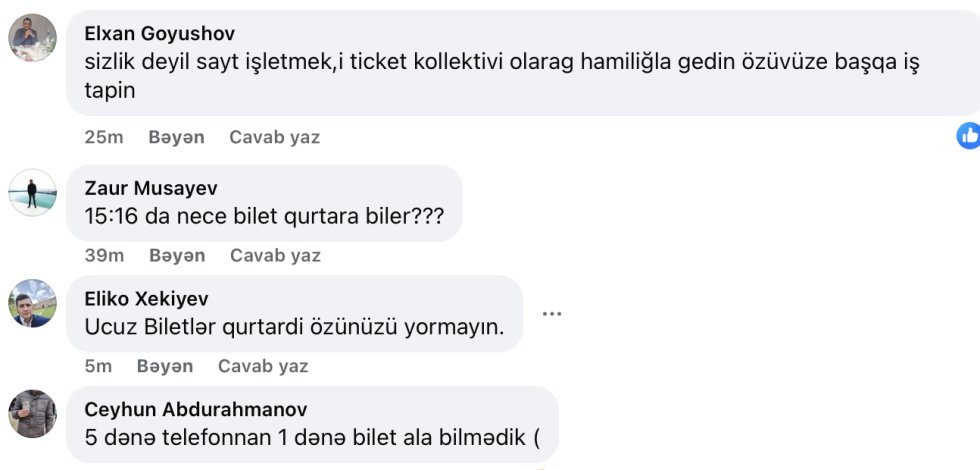Click the 39m comment timestamp
Image resolution: width=980 pixels, height=470 pixels.
(x=104, y=255)
